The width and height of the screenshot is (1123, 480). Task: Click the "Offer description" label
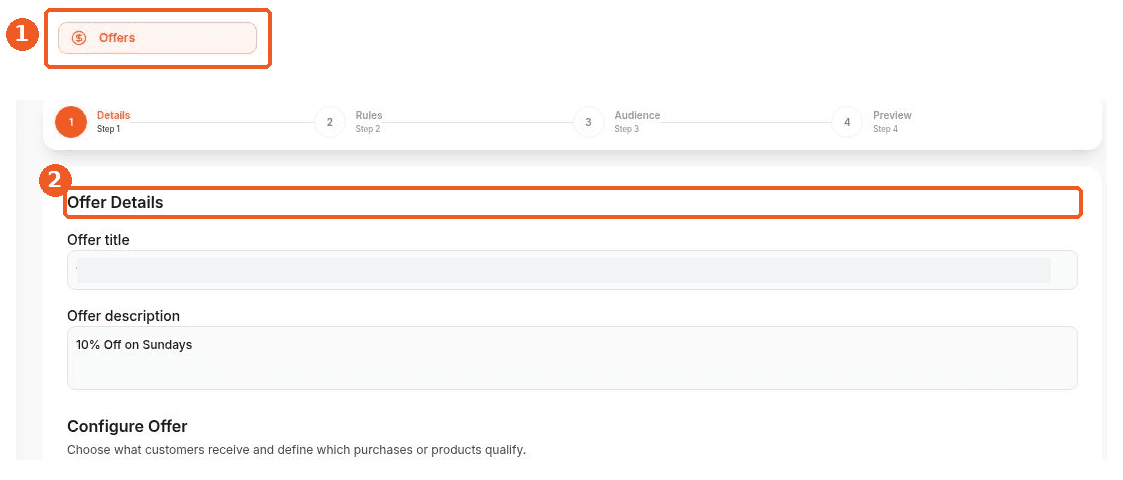coord(124,316)
